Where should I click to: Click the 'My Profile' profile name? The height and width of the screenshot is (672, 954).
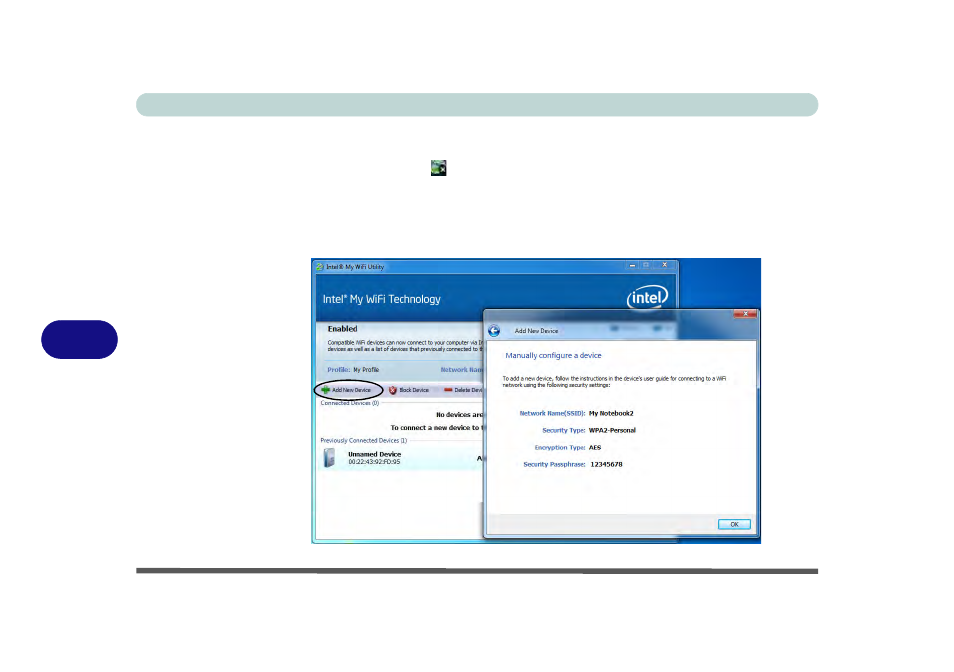point(366,370)
